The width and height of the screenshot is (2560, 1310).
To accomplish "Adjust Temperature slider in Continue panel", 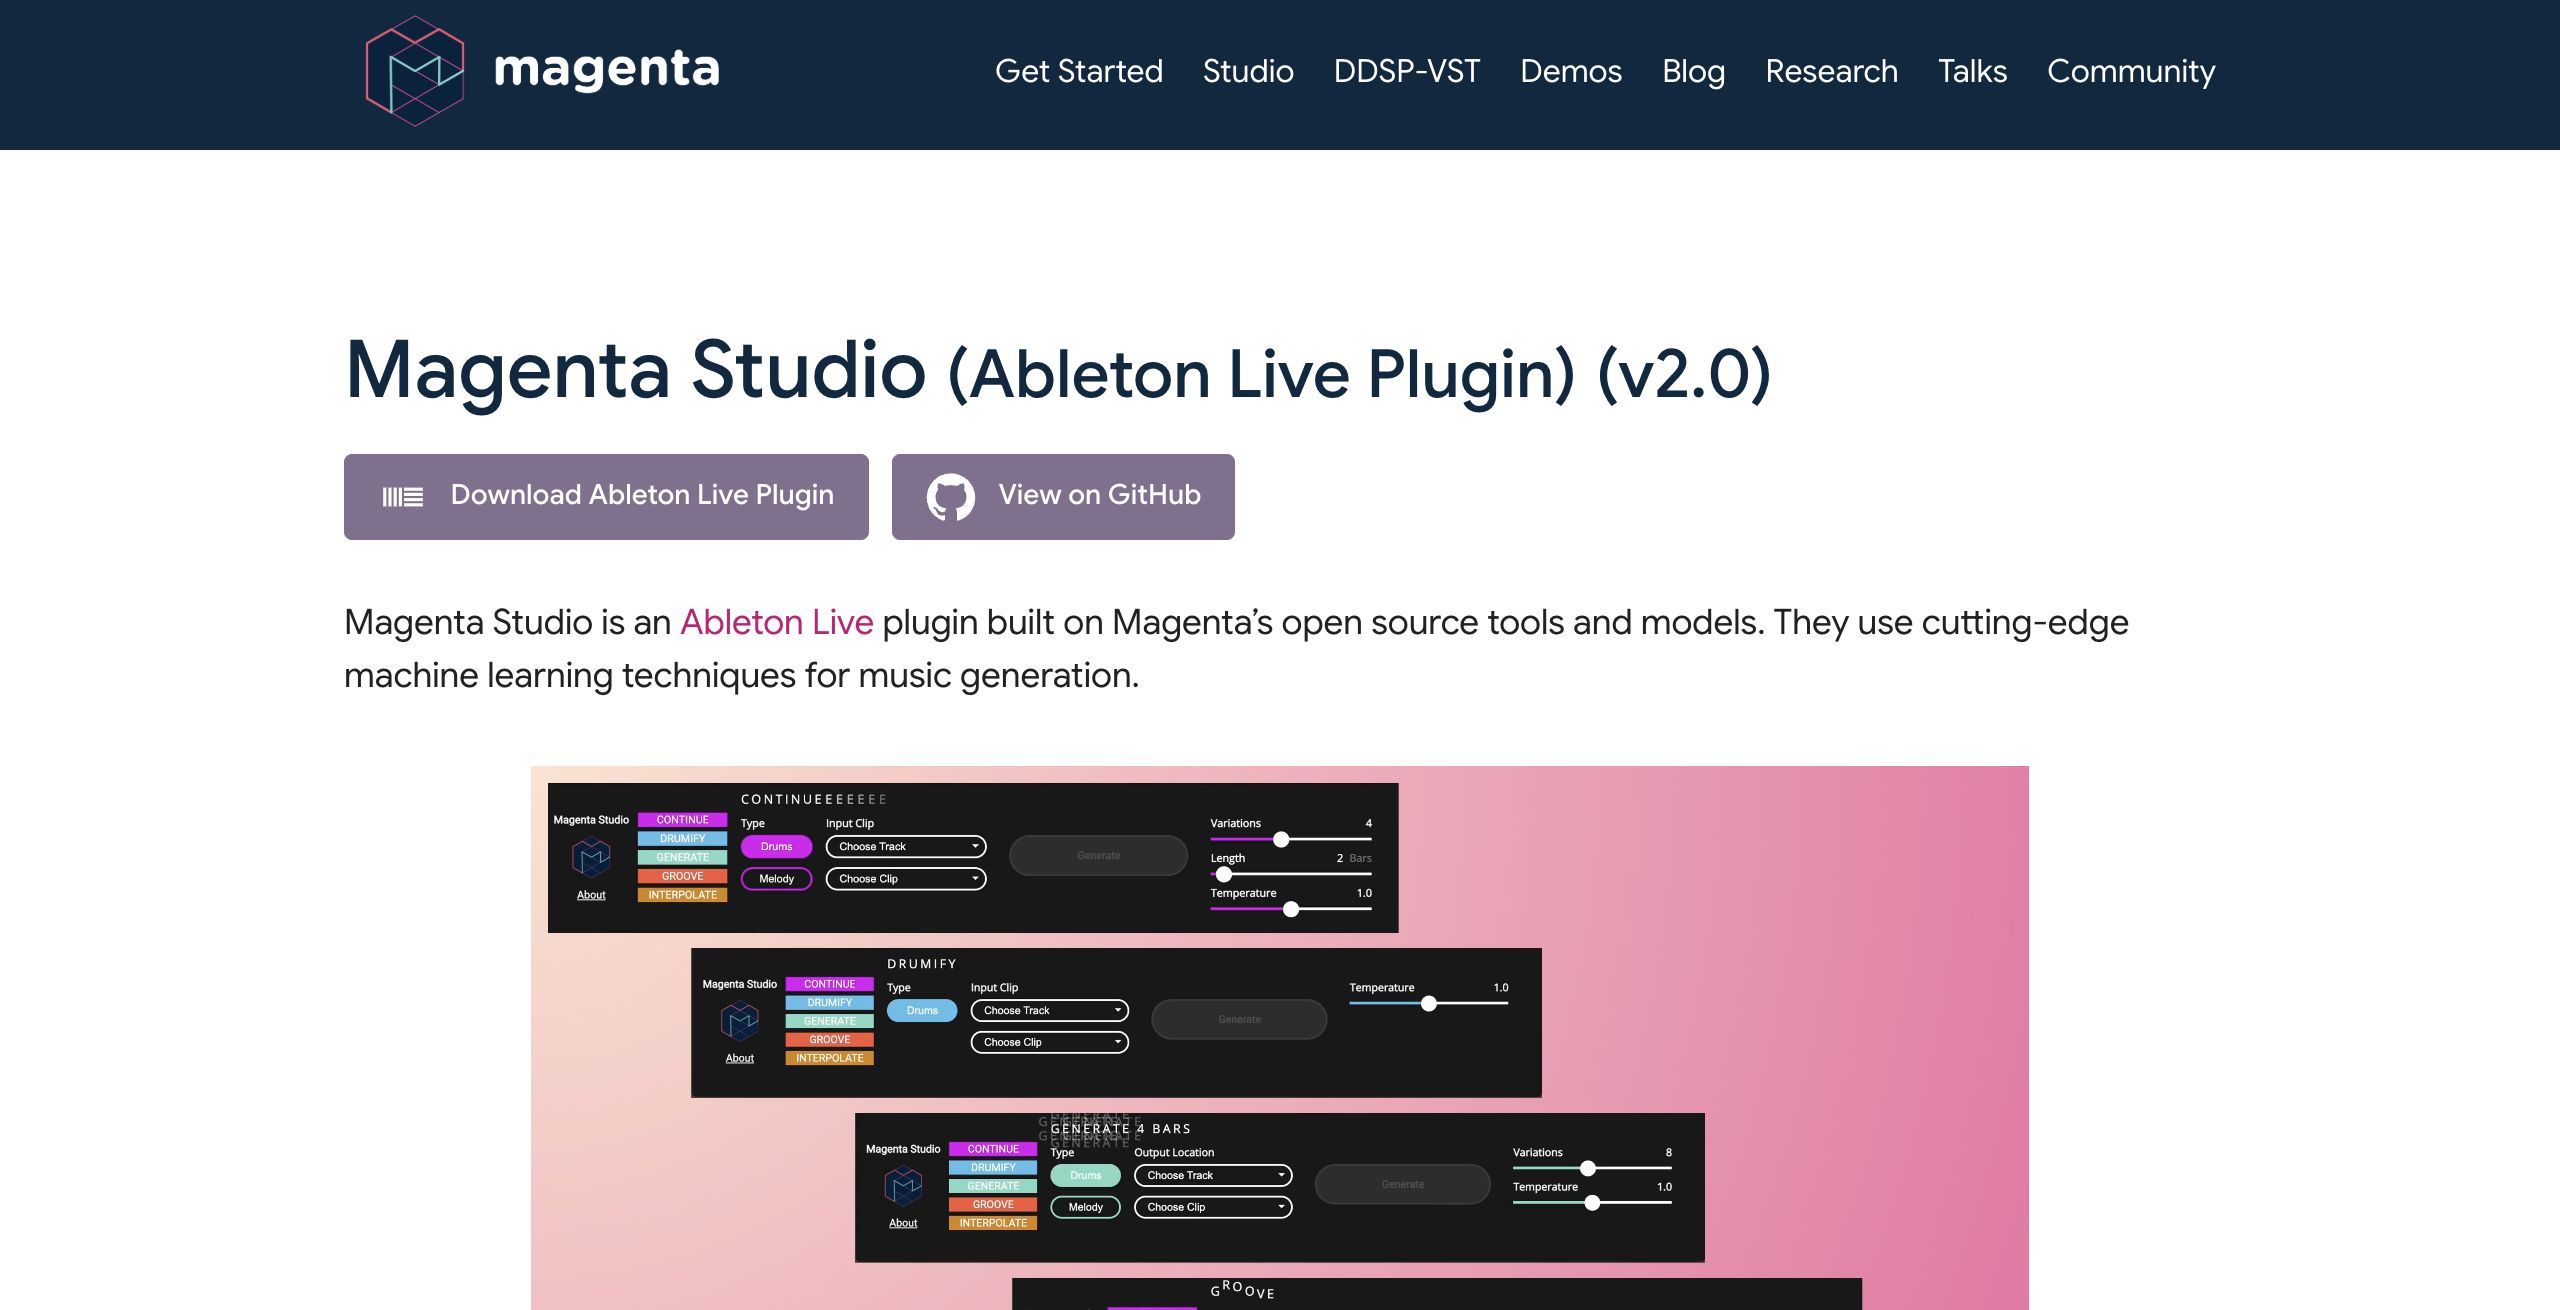I will point(1291,910).
